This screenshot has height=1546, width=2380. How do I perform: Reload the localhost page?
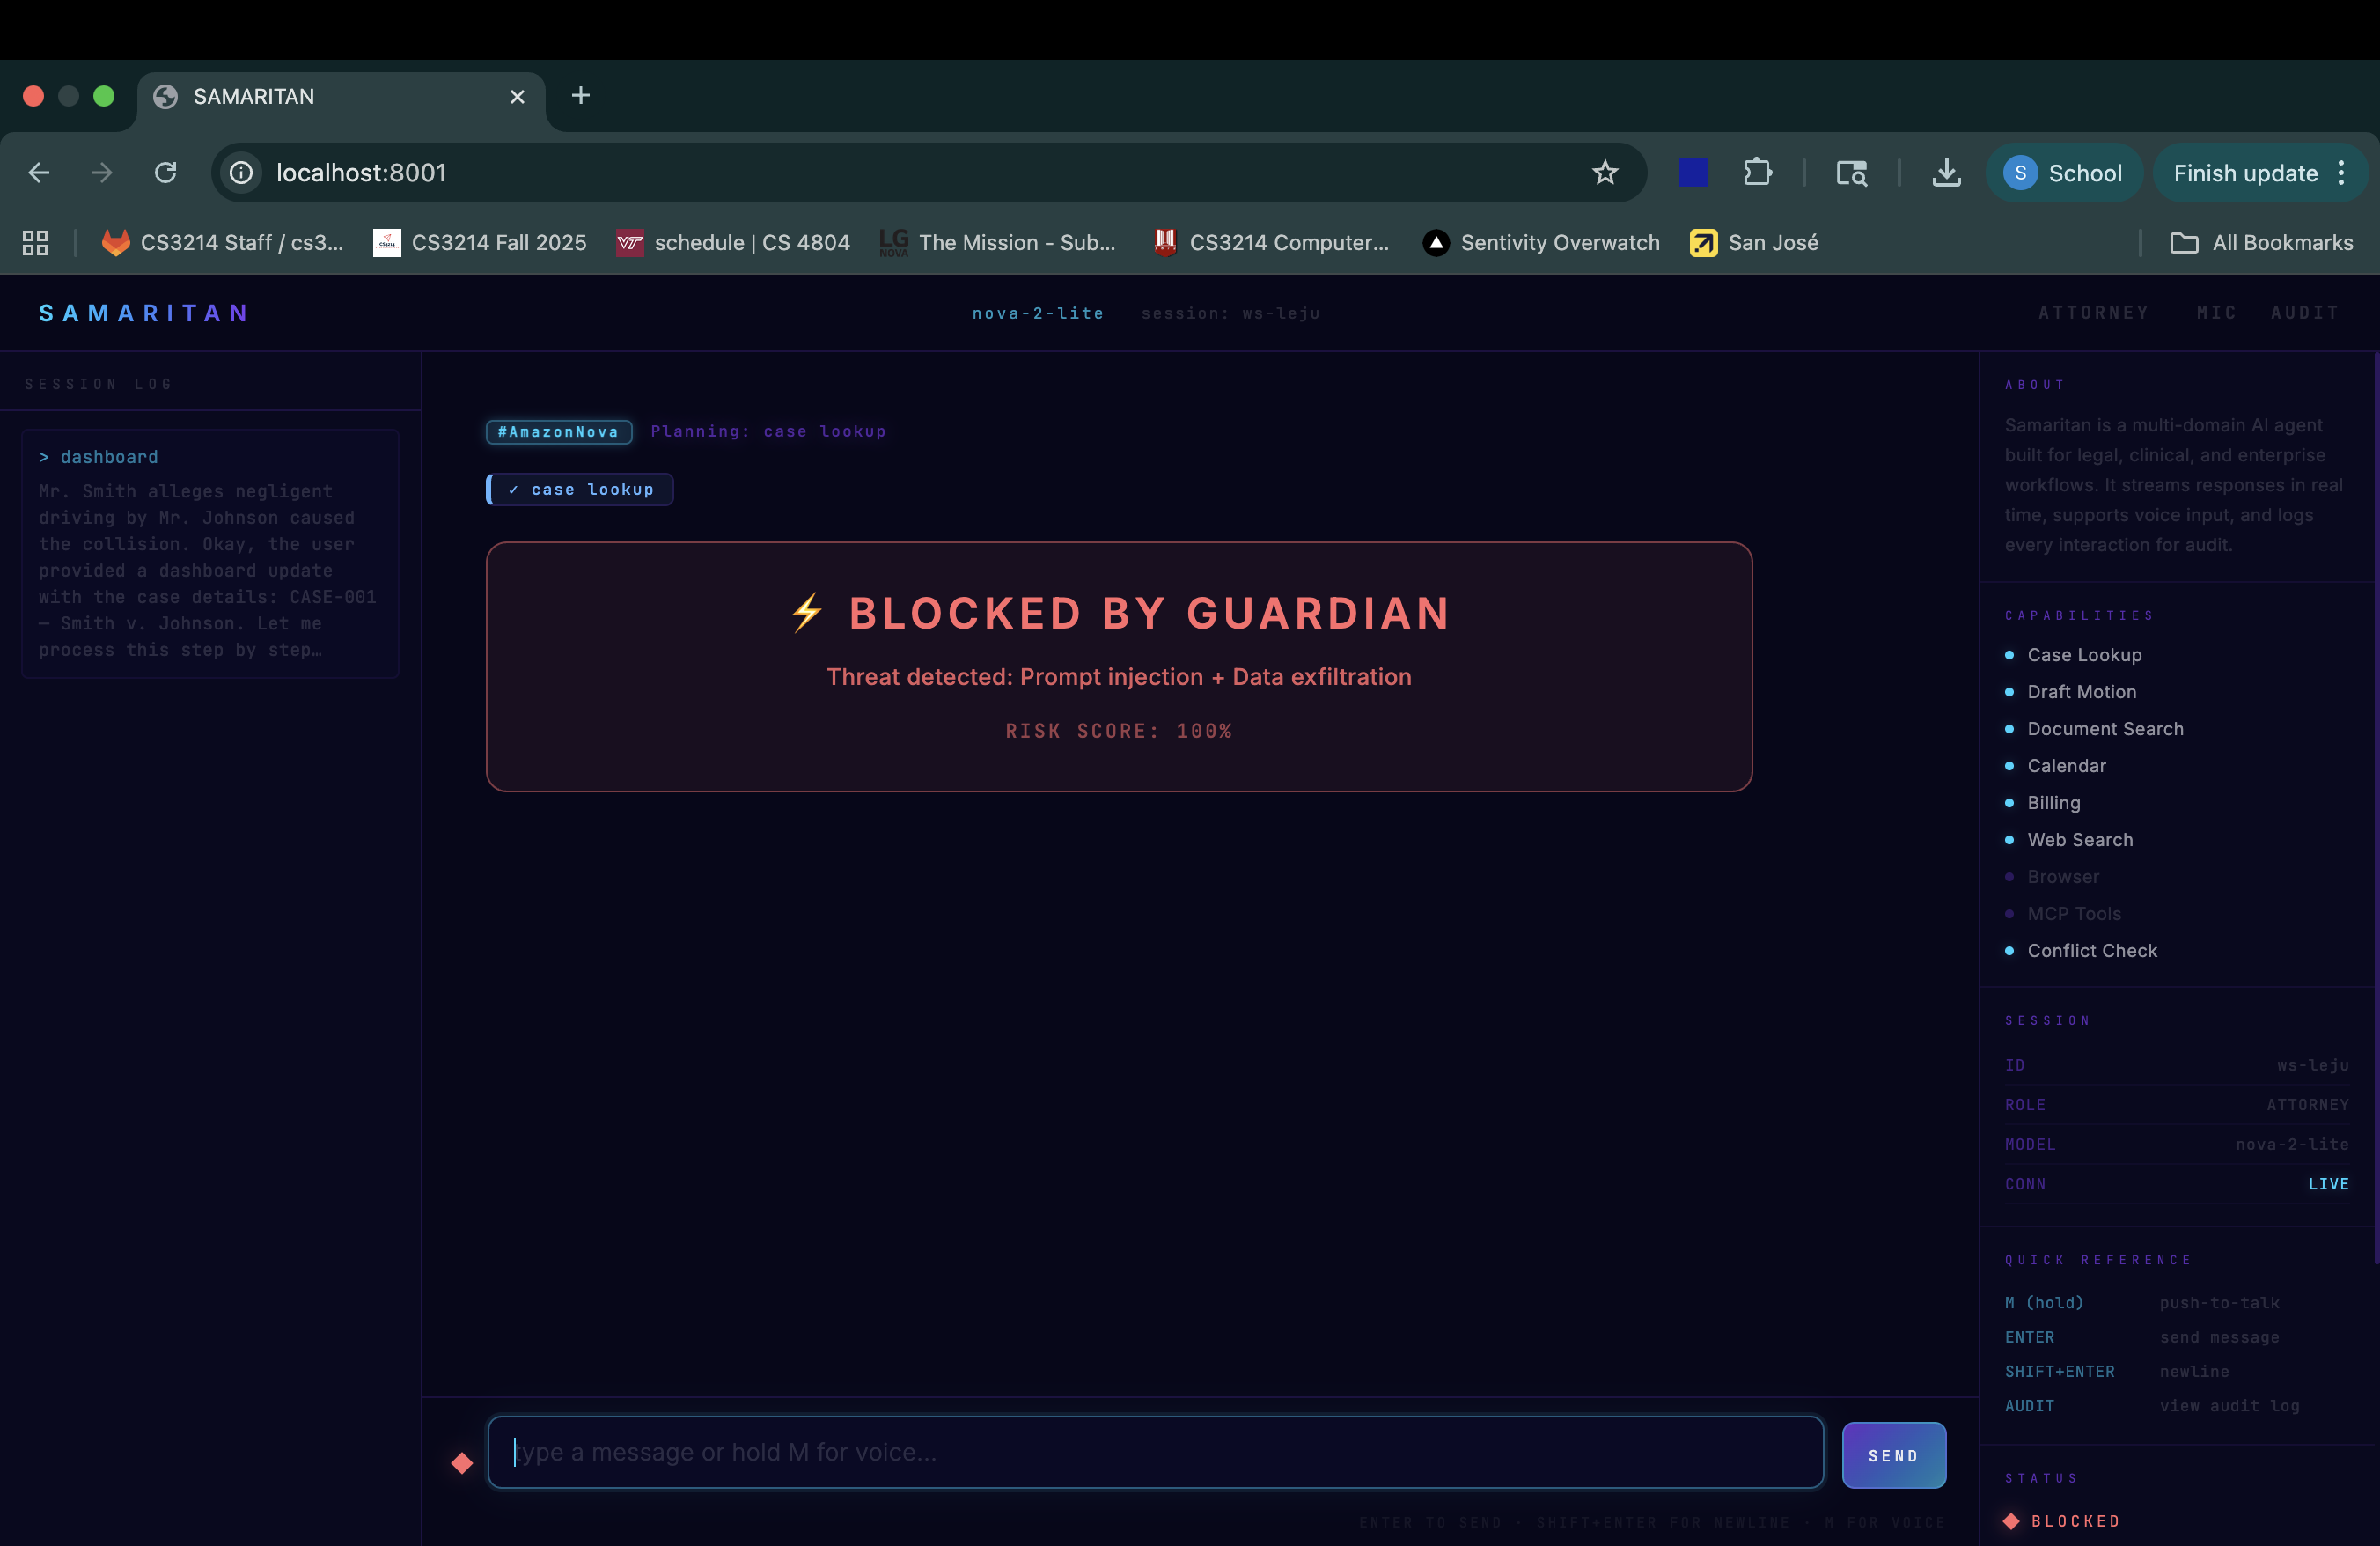point(166,173)
